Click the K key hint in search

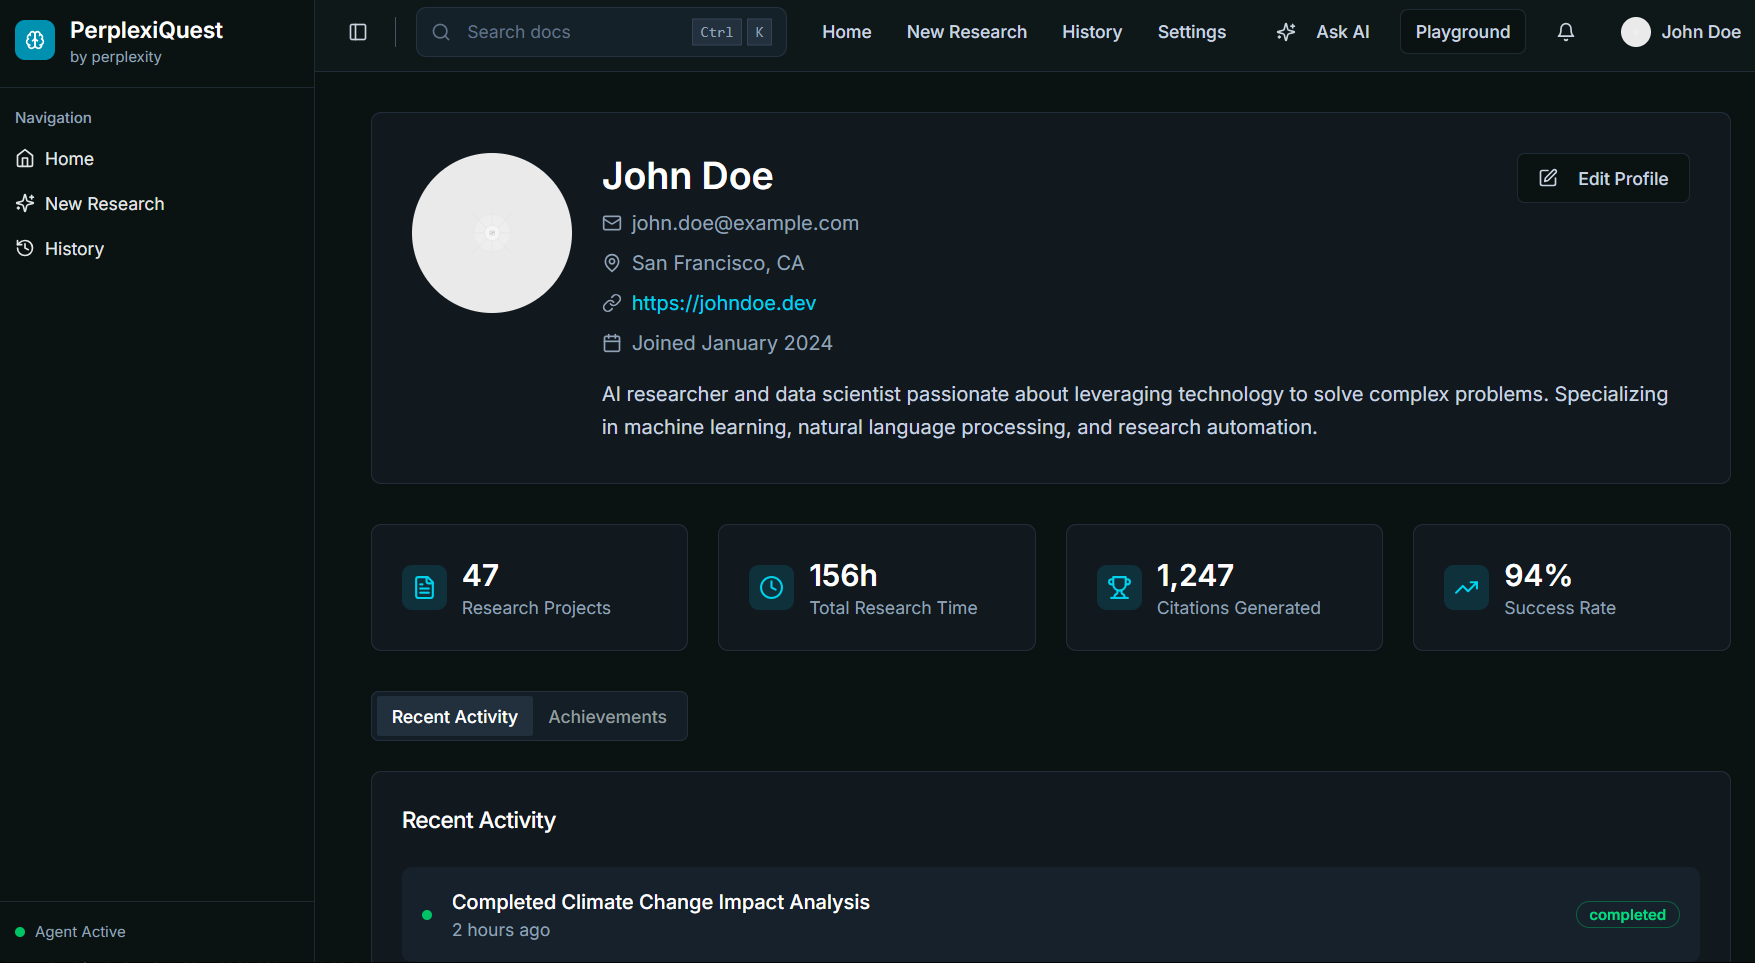tap(759, 32)
